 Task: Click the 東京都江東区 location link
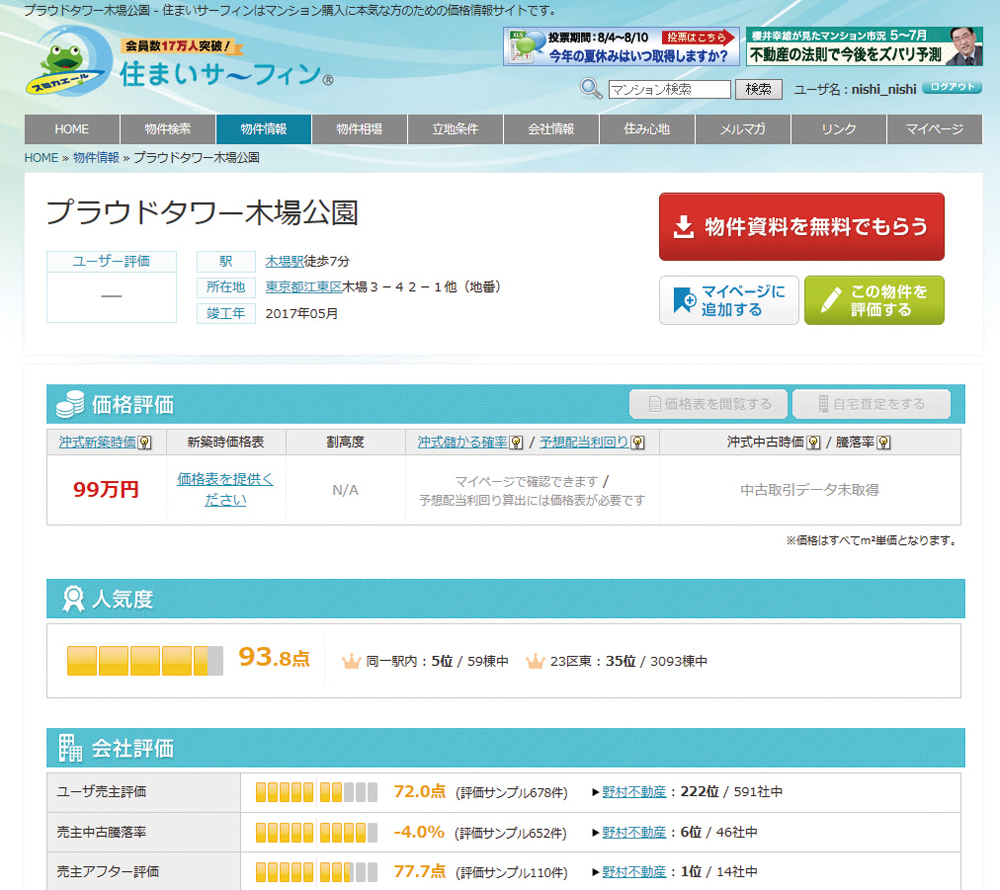tap(304, 287)
